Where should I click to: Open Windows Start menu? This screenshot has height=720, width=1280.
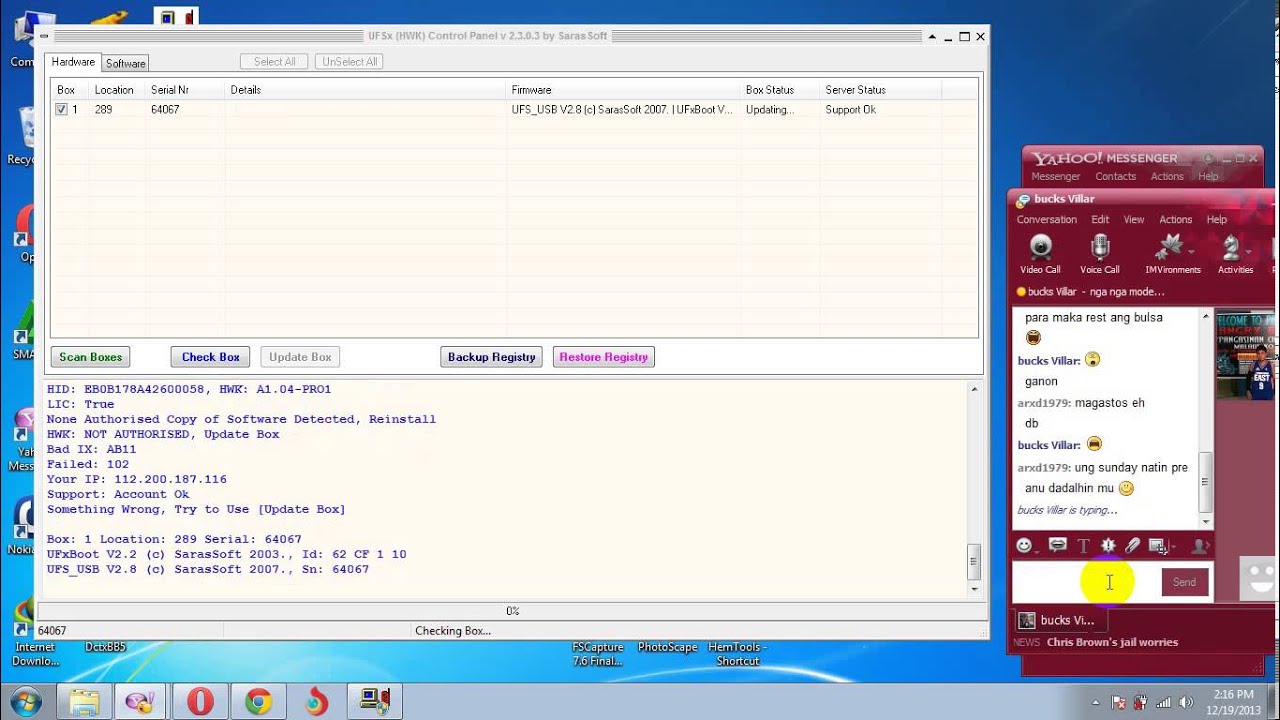[26, 701]
